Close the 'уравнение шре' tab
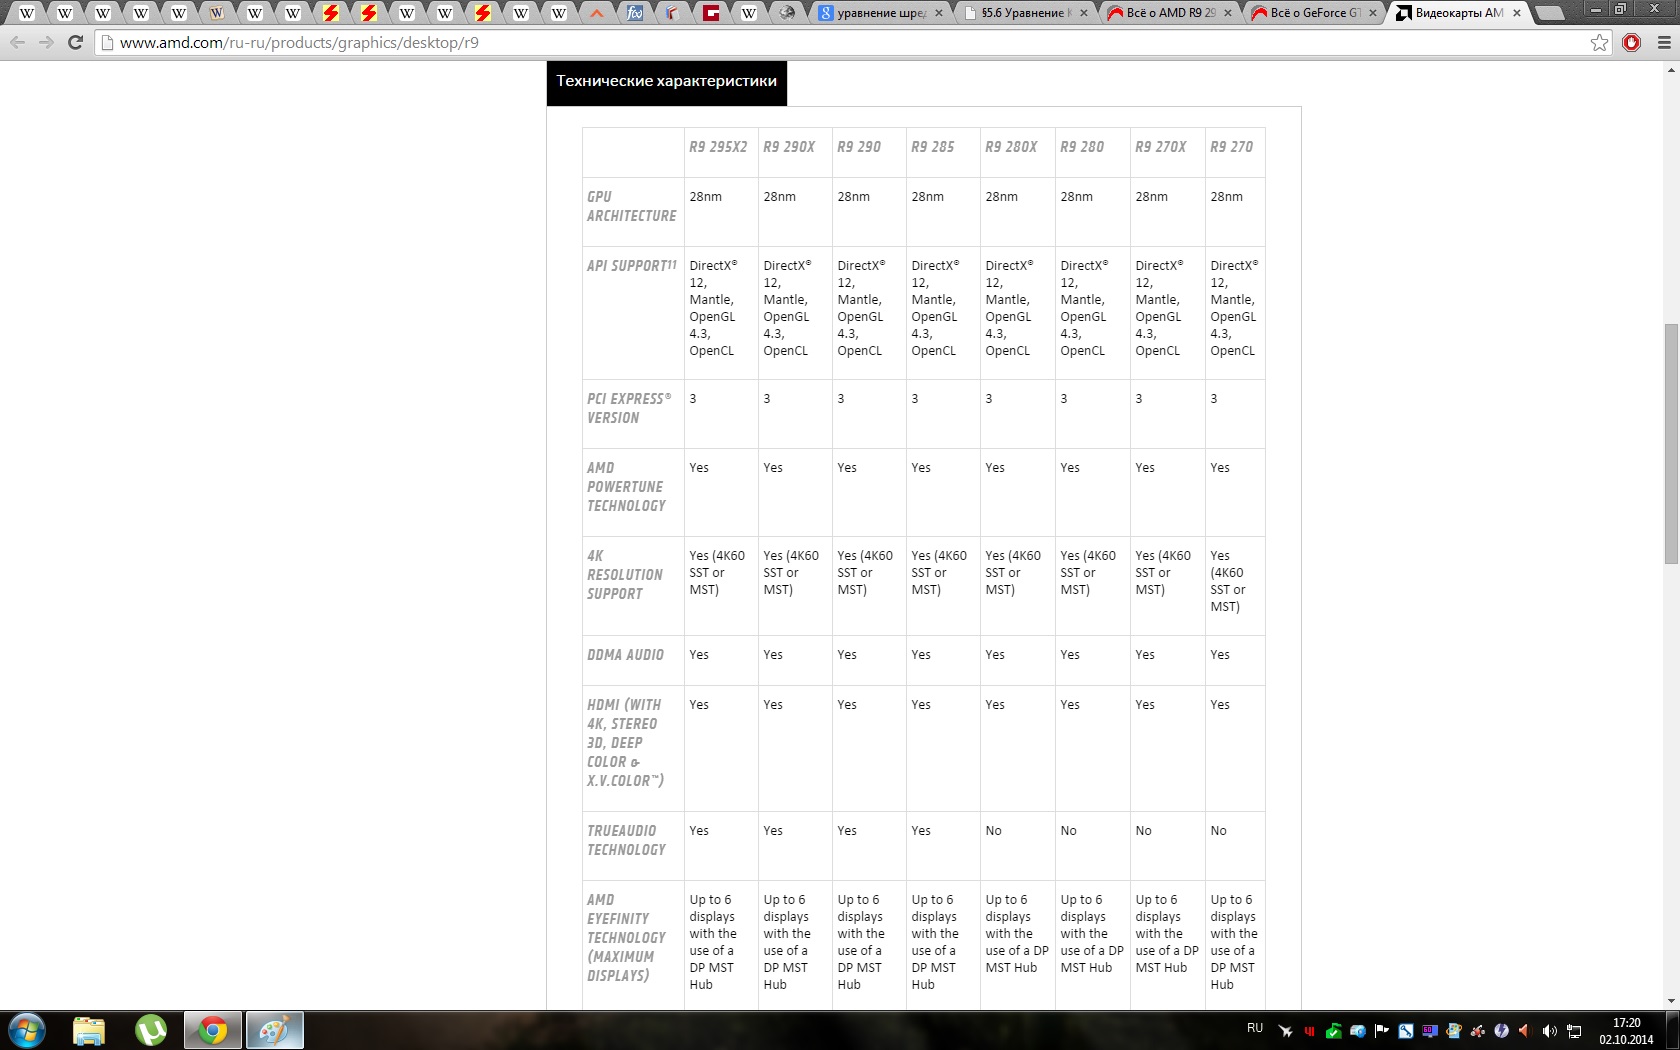This screenshot has height=1050, width=1680. [939, 13]
